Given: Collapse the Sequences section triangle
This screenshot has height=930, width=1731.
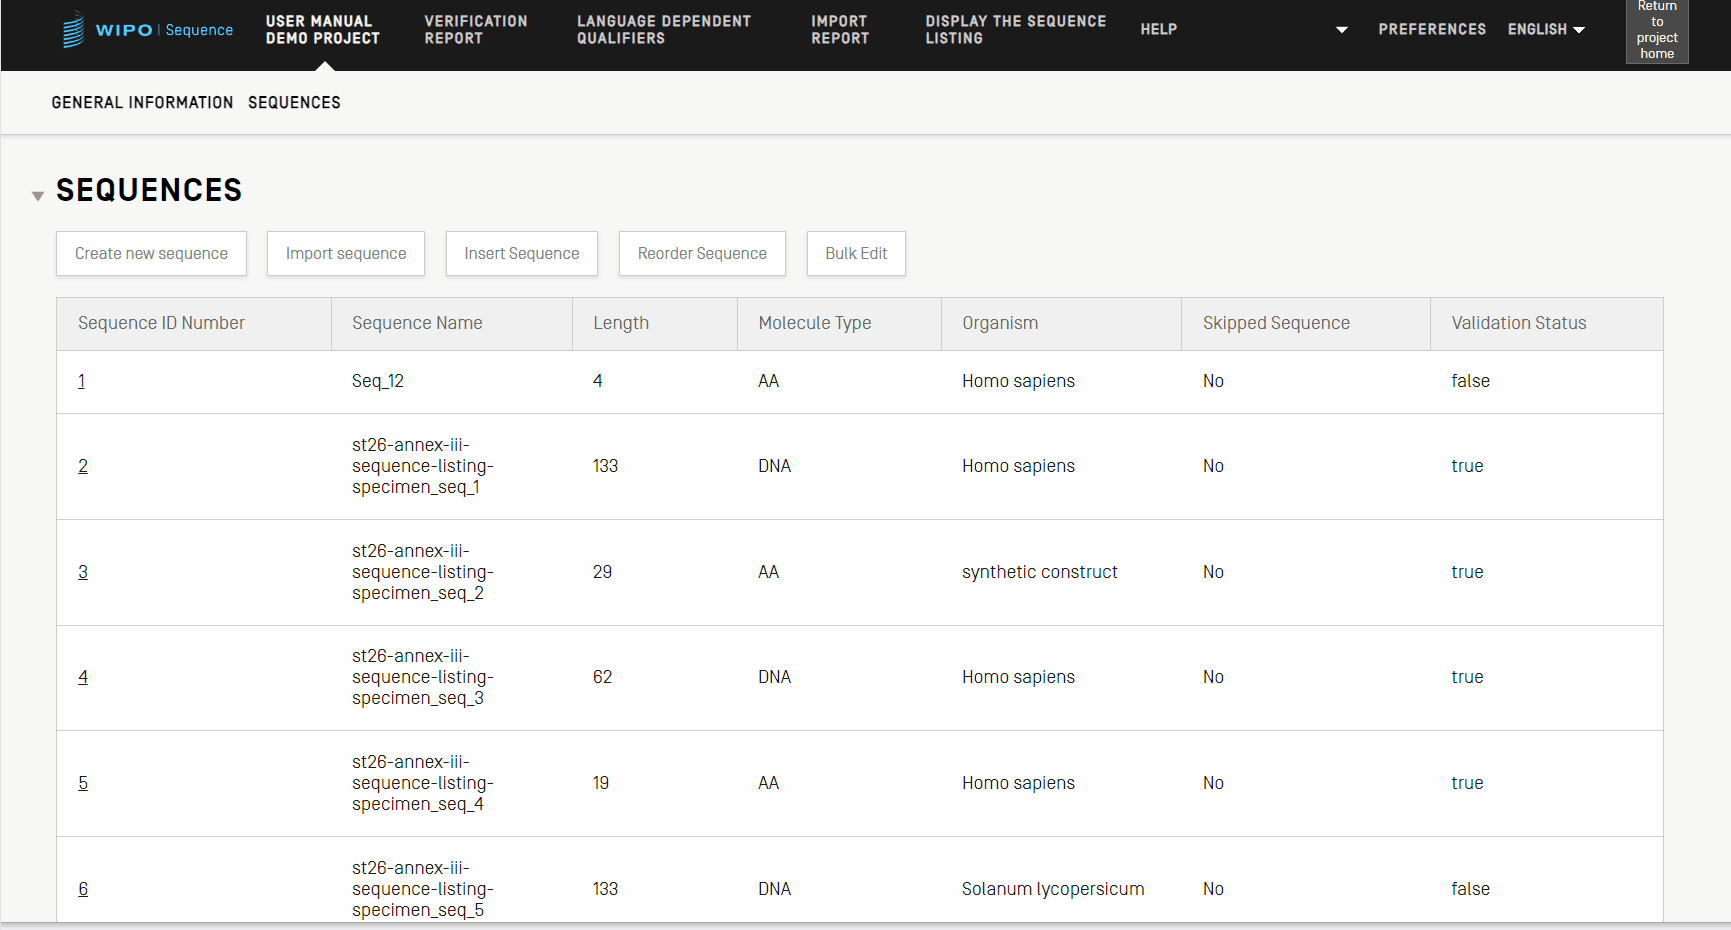Looking at the screenshot, I should pos(38,196).
